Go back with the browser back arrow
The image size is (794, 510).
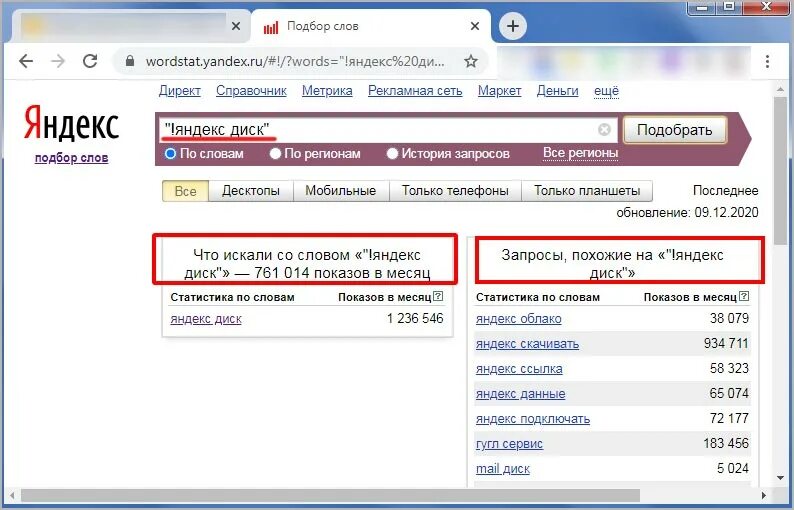tap(26, 61)
